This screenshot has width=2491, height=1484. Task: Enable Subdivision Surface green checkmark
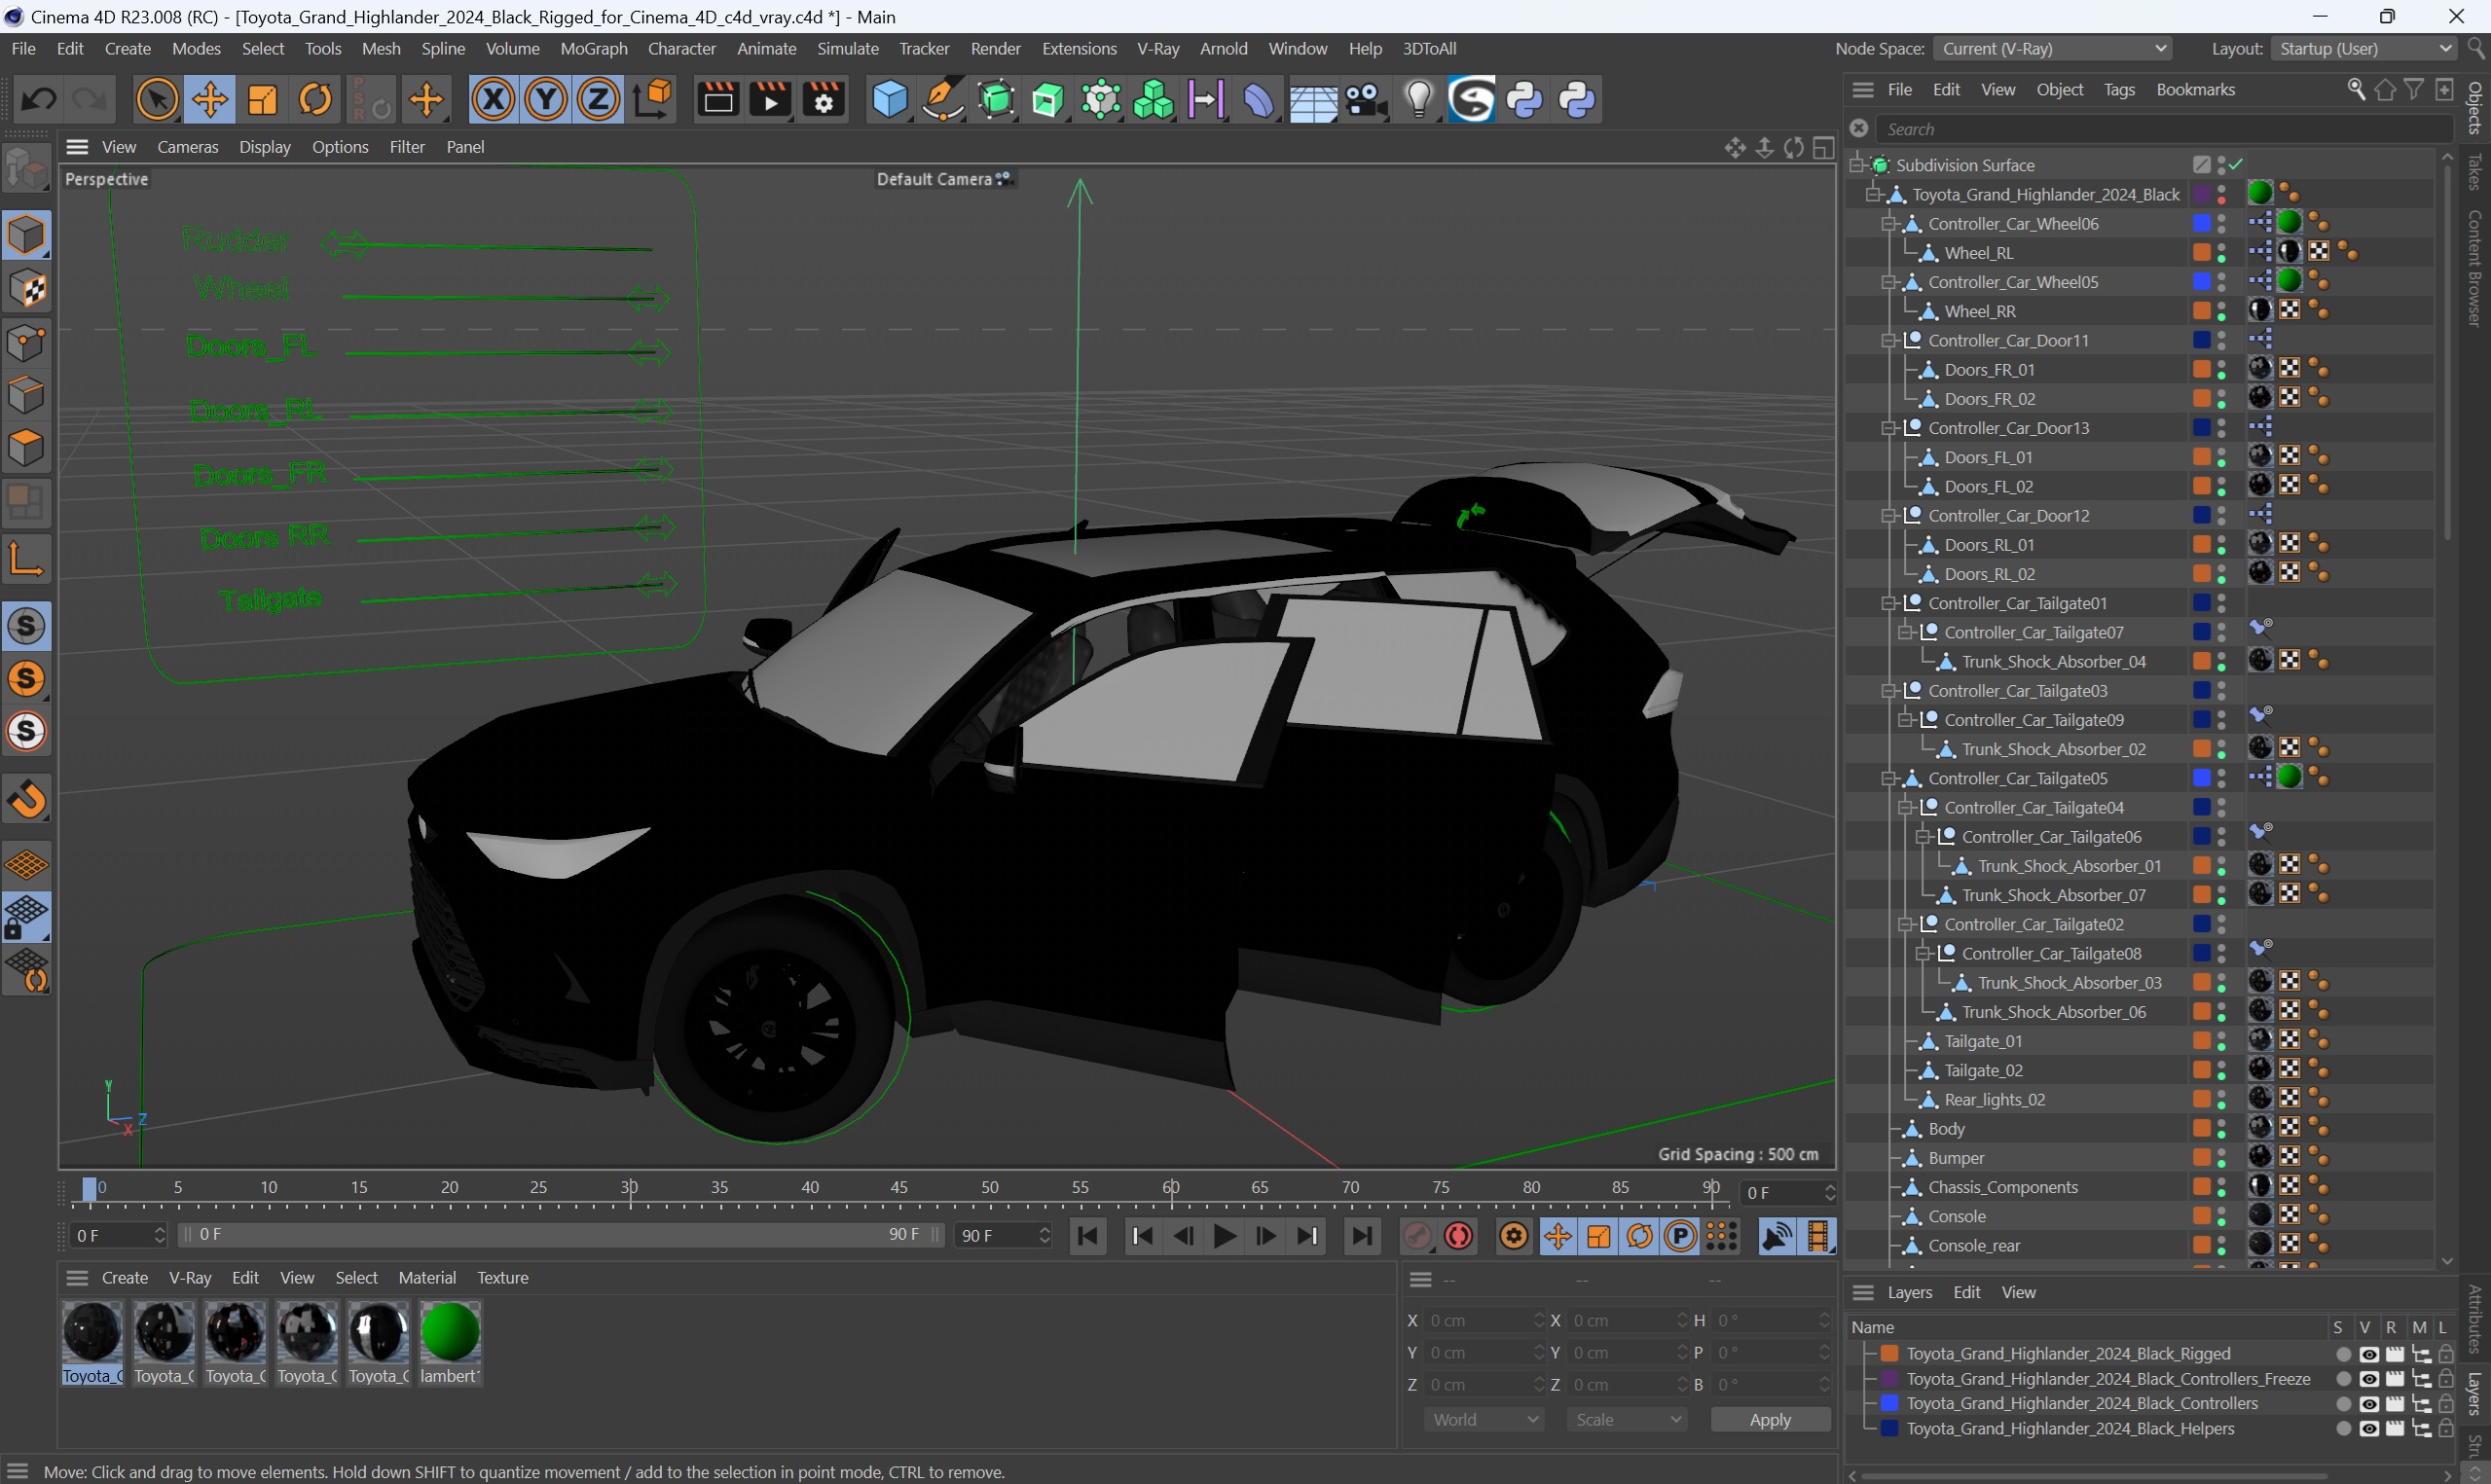[x=2236, y=165]
